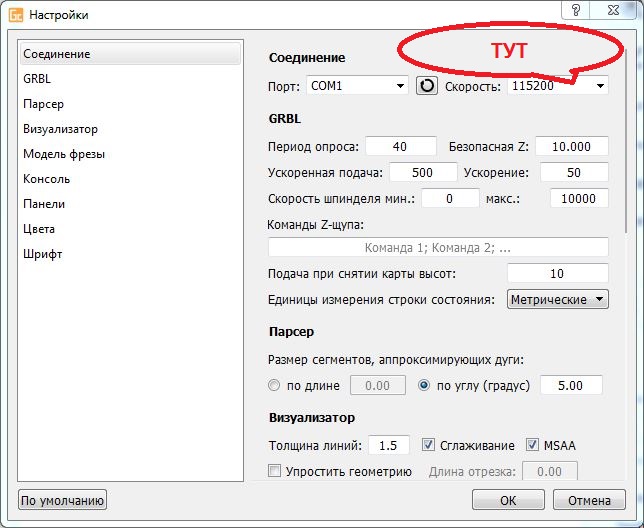The image size is (644, 528).
Task: Close the Настройки dialog window
Action: pos(613,10)
